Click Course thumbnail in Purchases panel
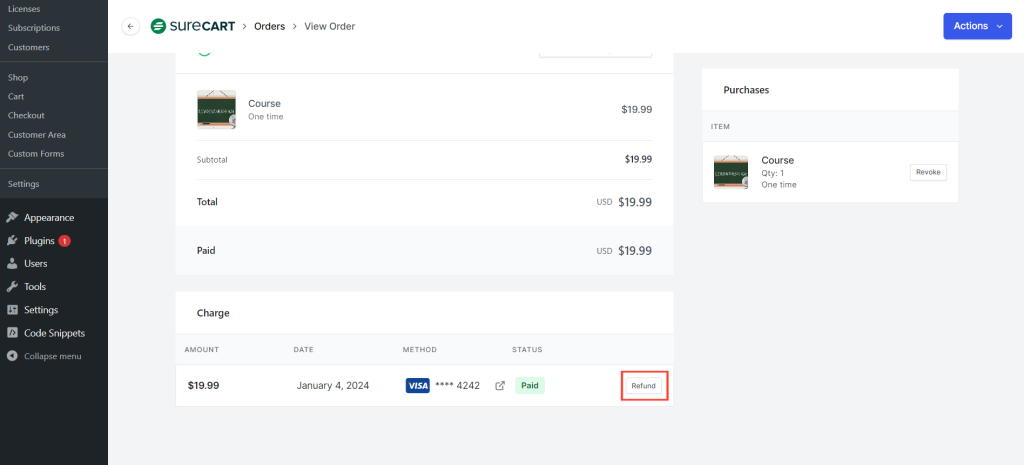 pos(730,172)
